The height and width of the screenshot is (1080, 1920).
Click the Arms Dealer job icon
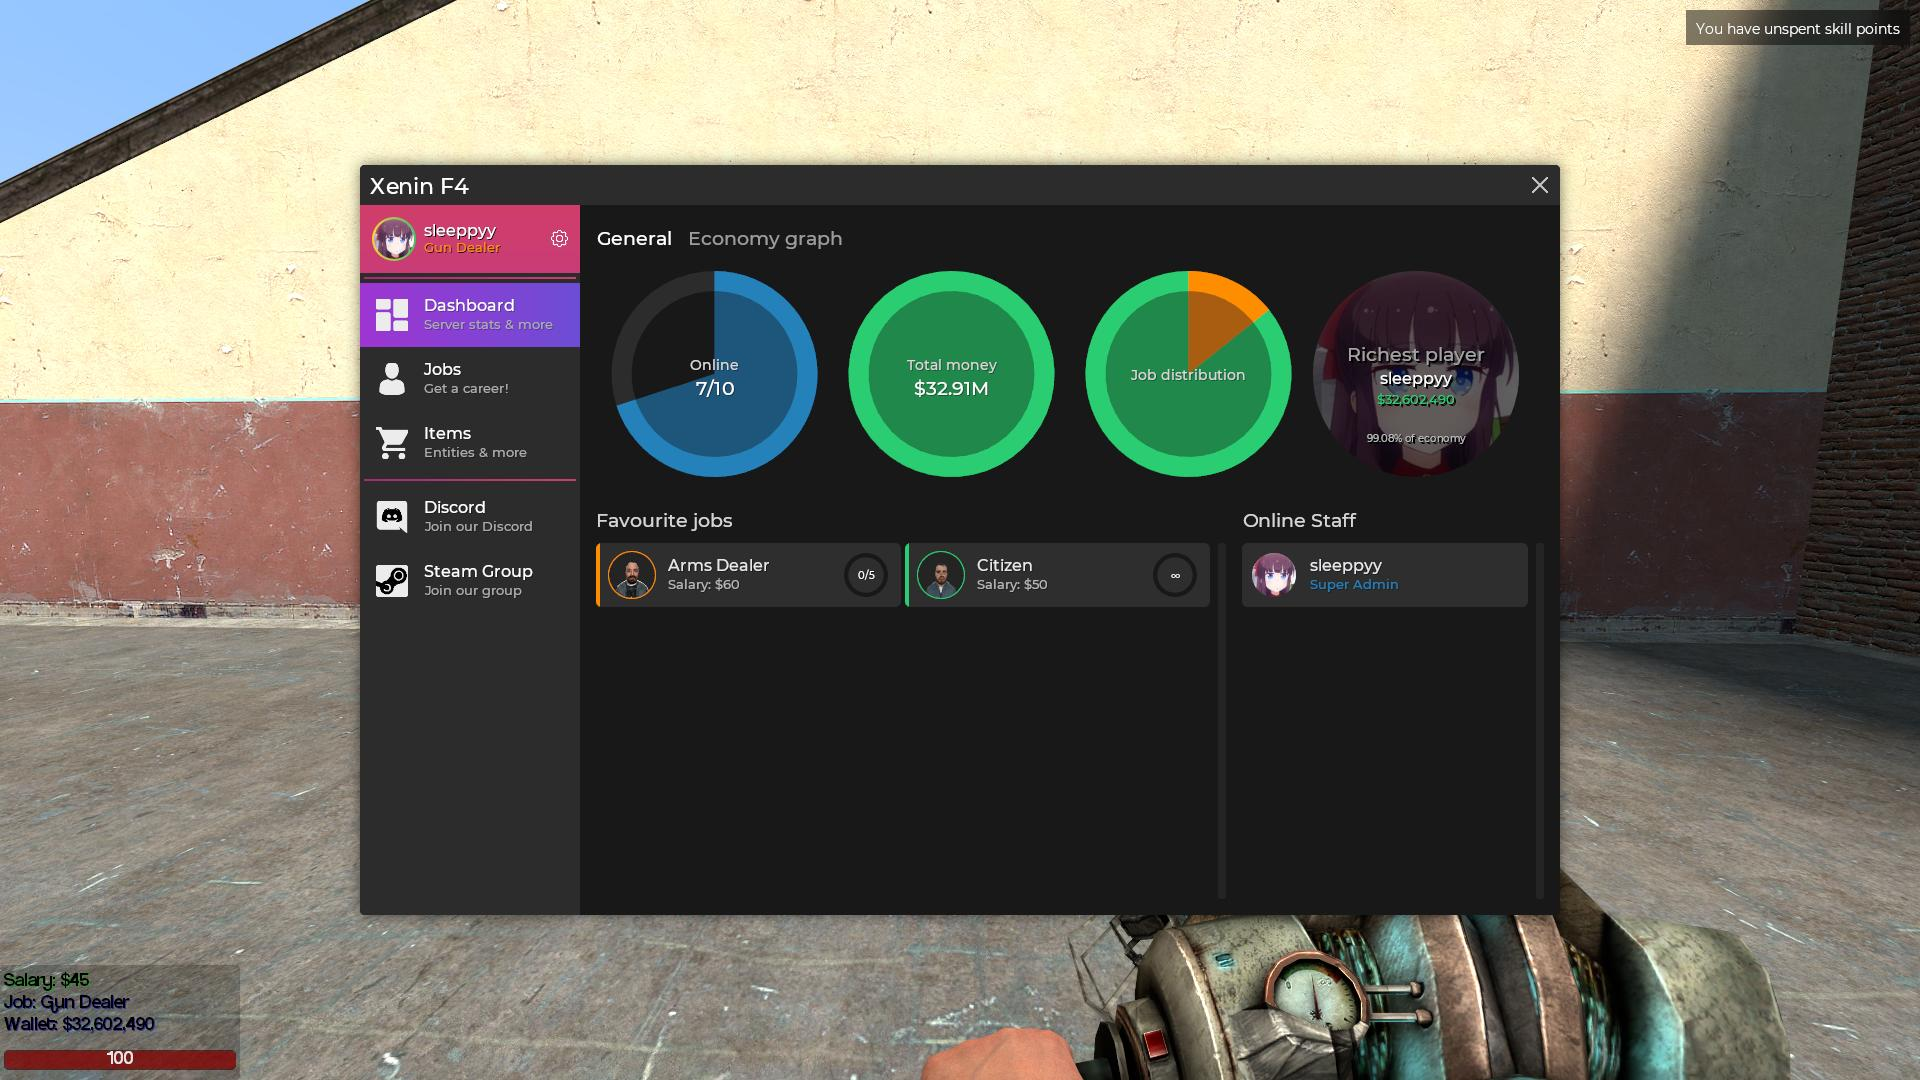coord(633,574)
